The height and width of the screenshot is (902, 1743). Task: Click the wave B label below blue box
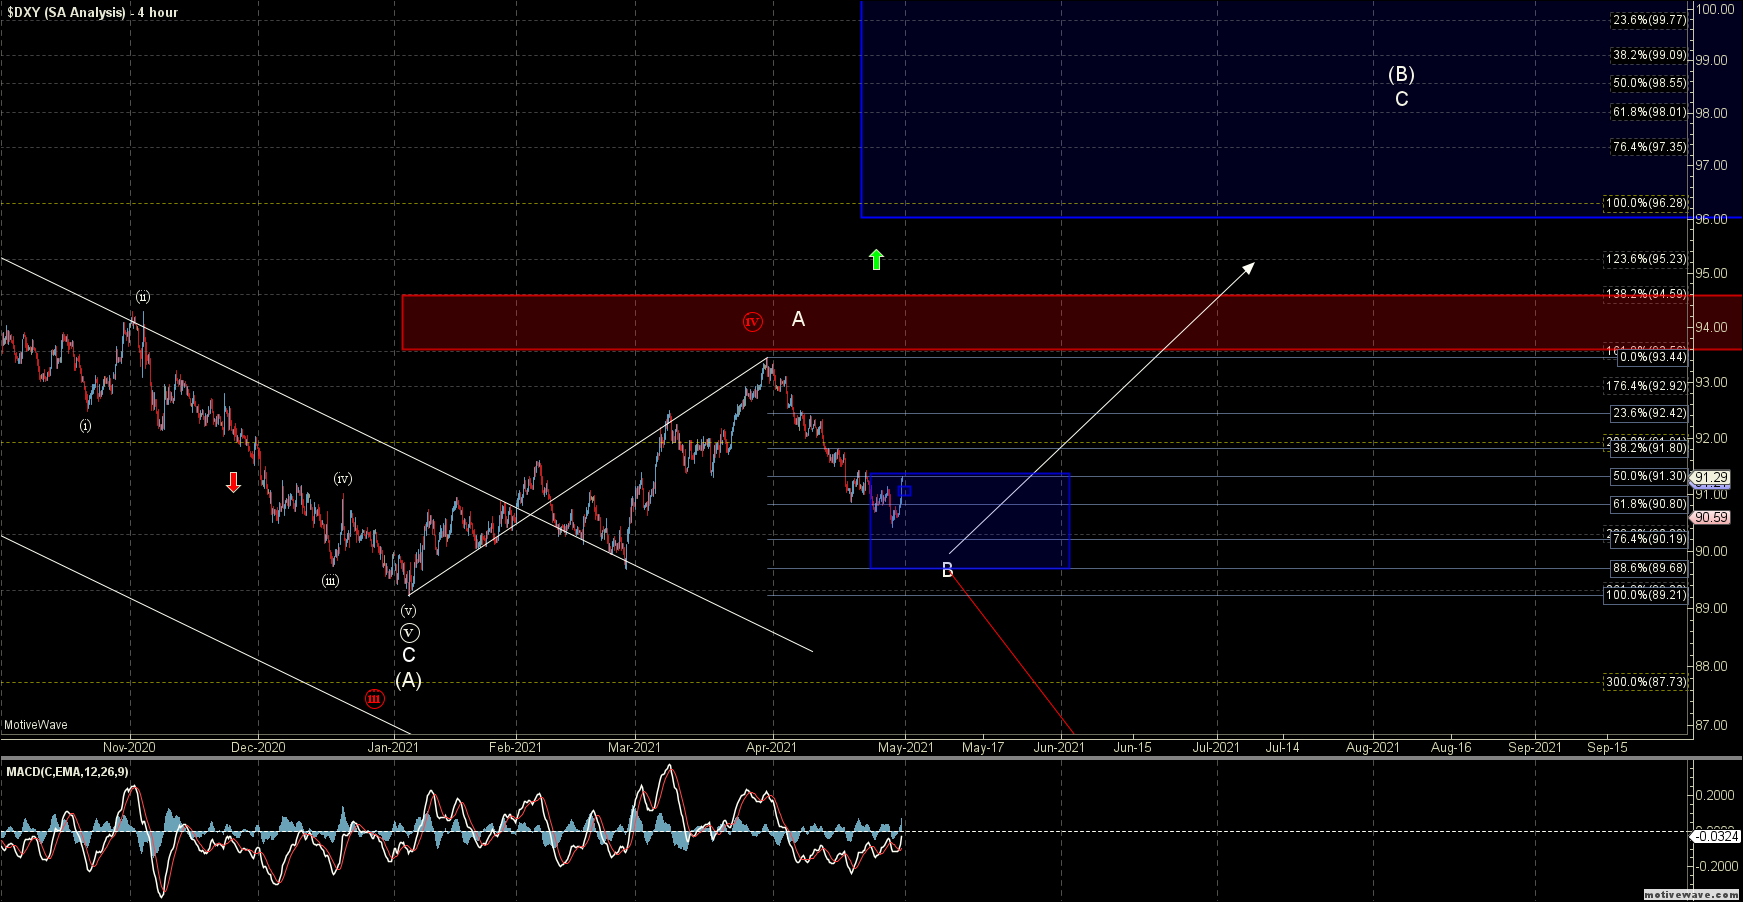pyautogui.click(x=947, y=570)
